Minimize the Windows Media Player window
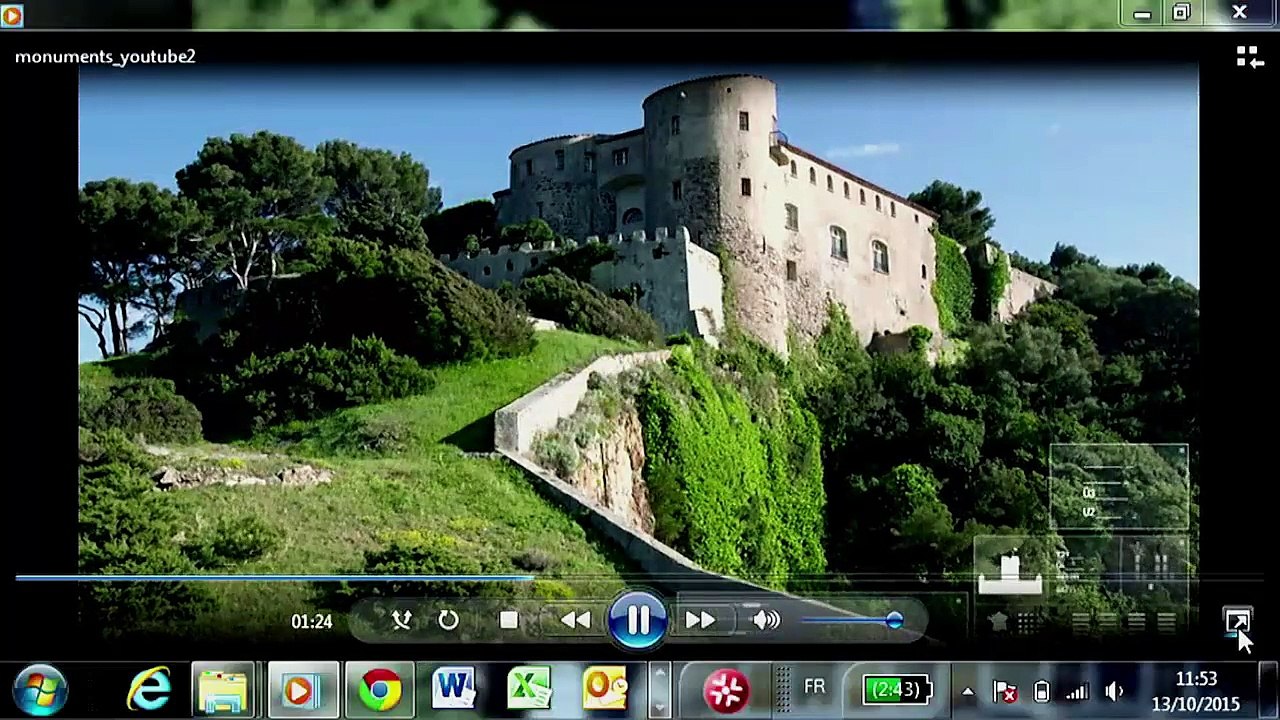The height and width of the screenshot is (720, 1280). tap(1142, 14)
